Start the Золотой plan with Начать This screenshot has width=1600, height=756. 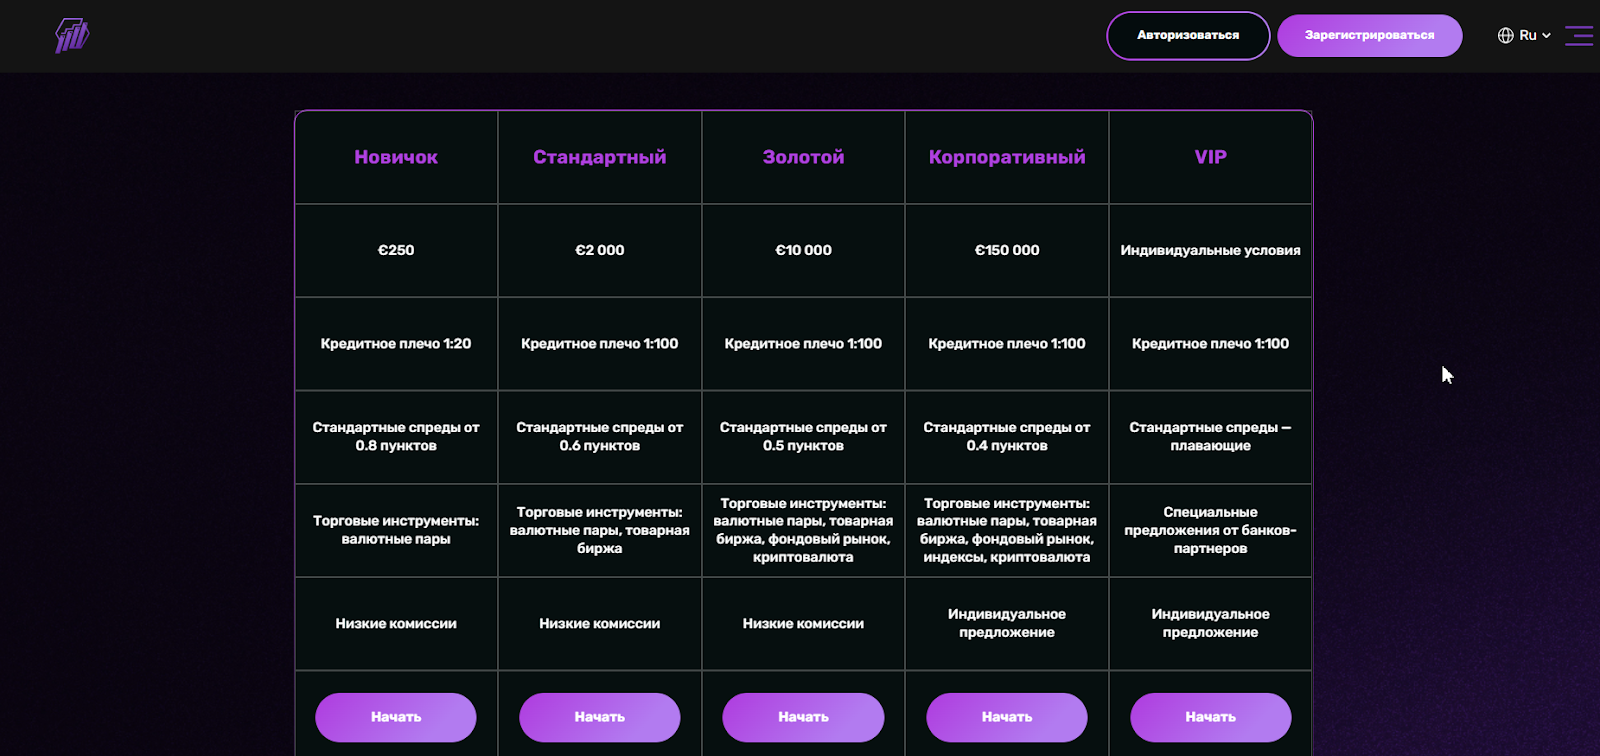pos(803,717)
